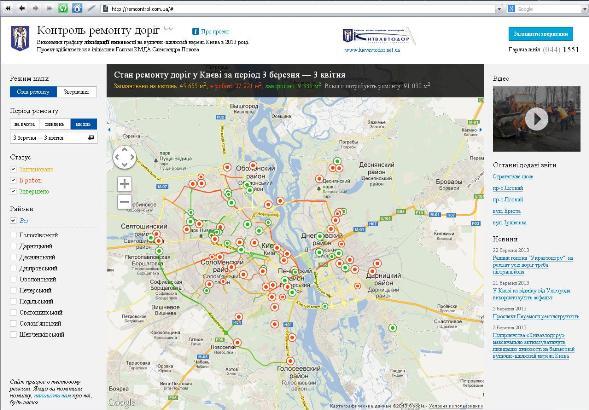Uncheck the green completed status checkbox
Screen dimensions: 589x410
[x=14, y=191]
